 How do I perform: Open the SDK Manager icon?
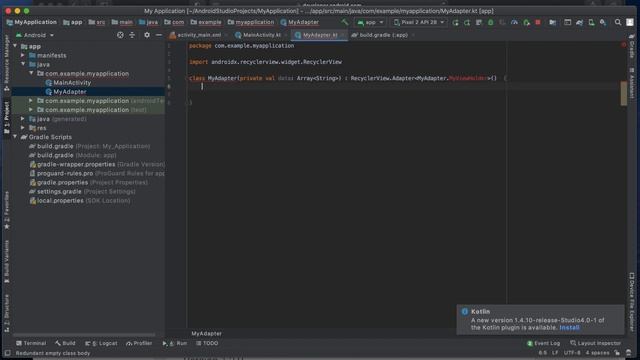603,22
